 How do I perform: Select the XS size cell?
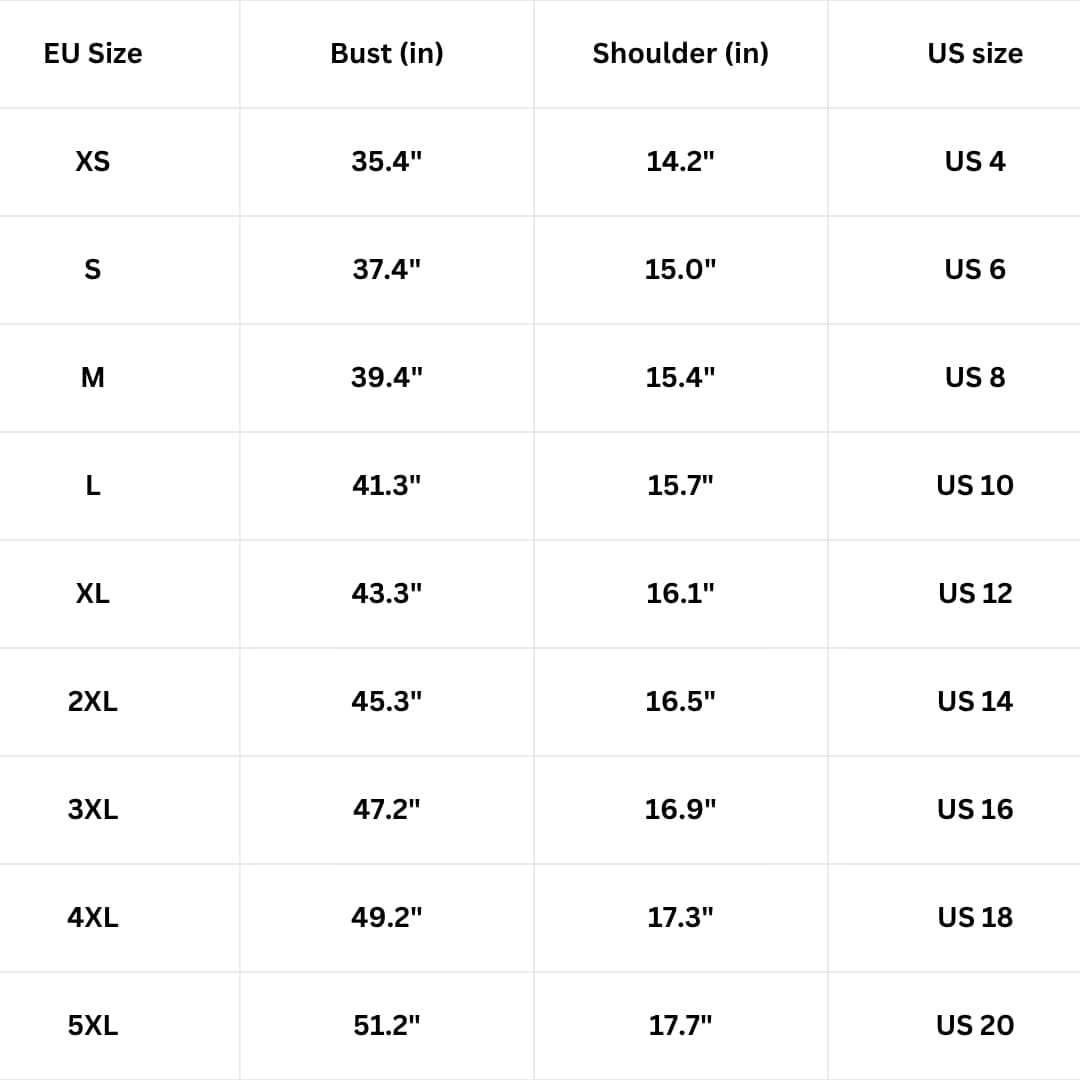93,161
